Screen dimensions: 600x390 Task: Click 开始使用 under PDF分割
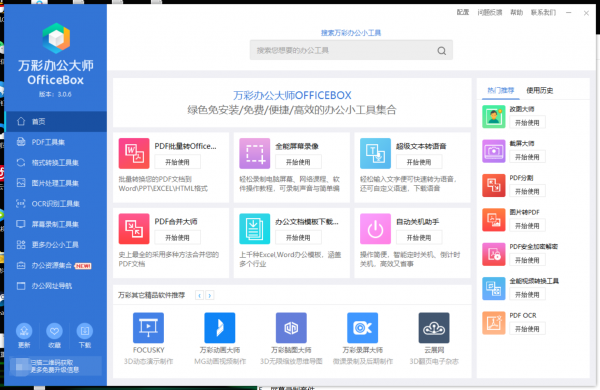pos(527,192)
